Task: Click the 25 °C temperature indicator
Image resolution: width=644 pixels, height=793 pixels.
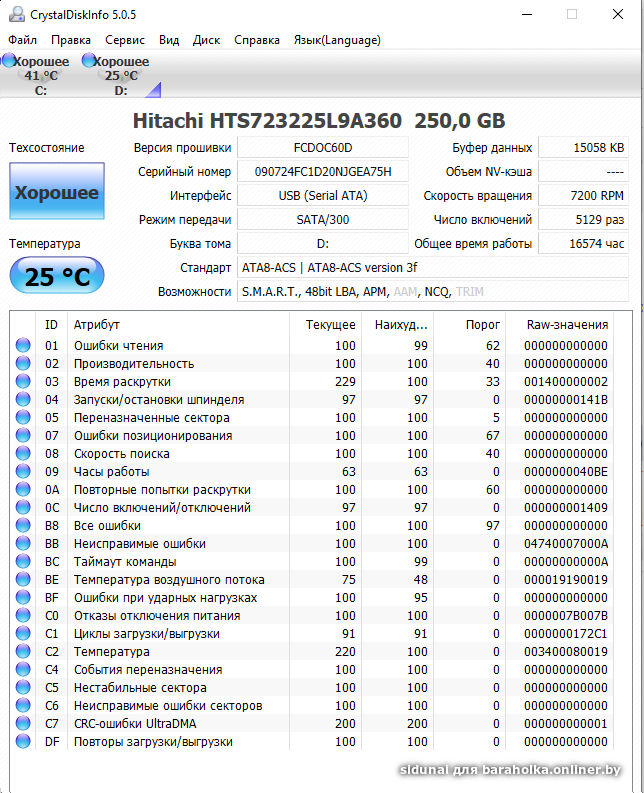Action: [57, 276]
